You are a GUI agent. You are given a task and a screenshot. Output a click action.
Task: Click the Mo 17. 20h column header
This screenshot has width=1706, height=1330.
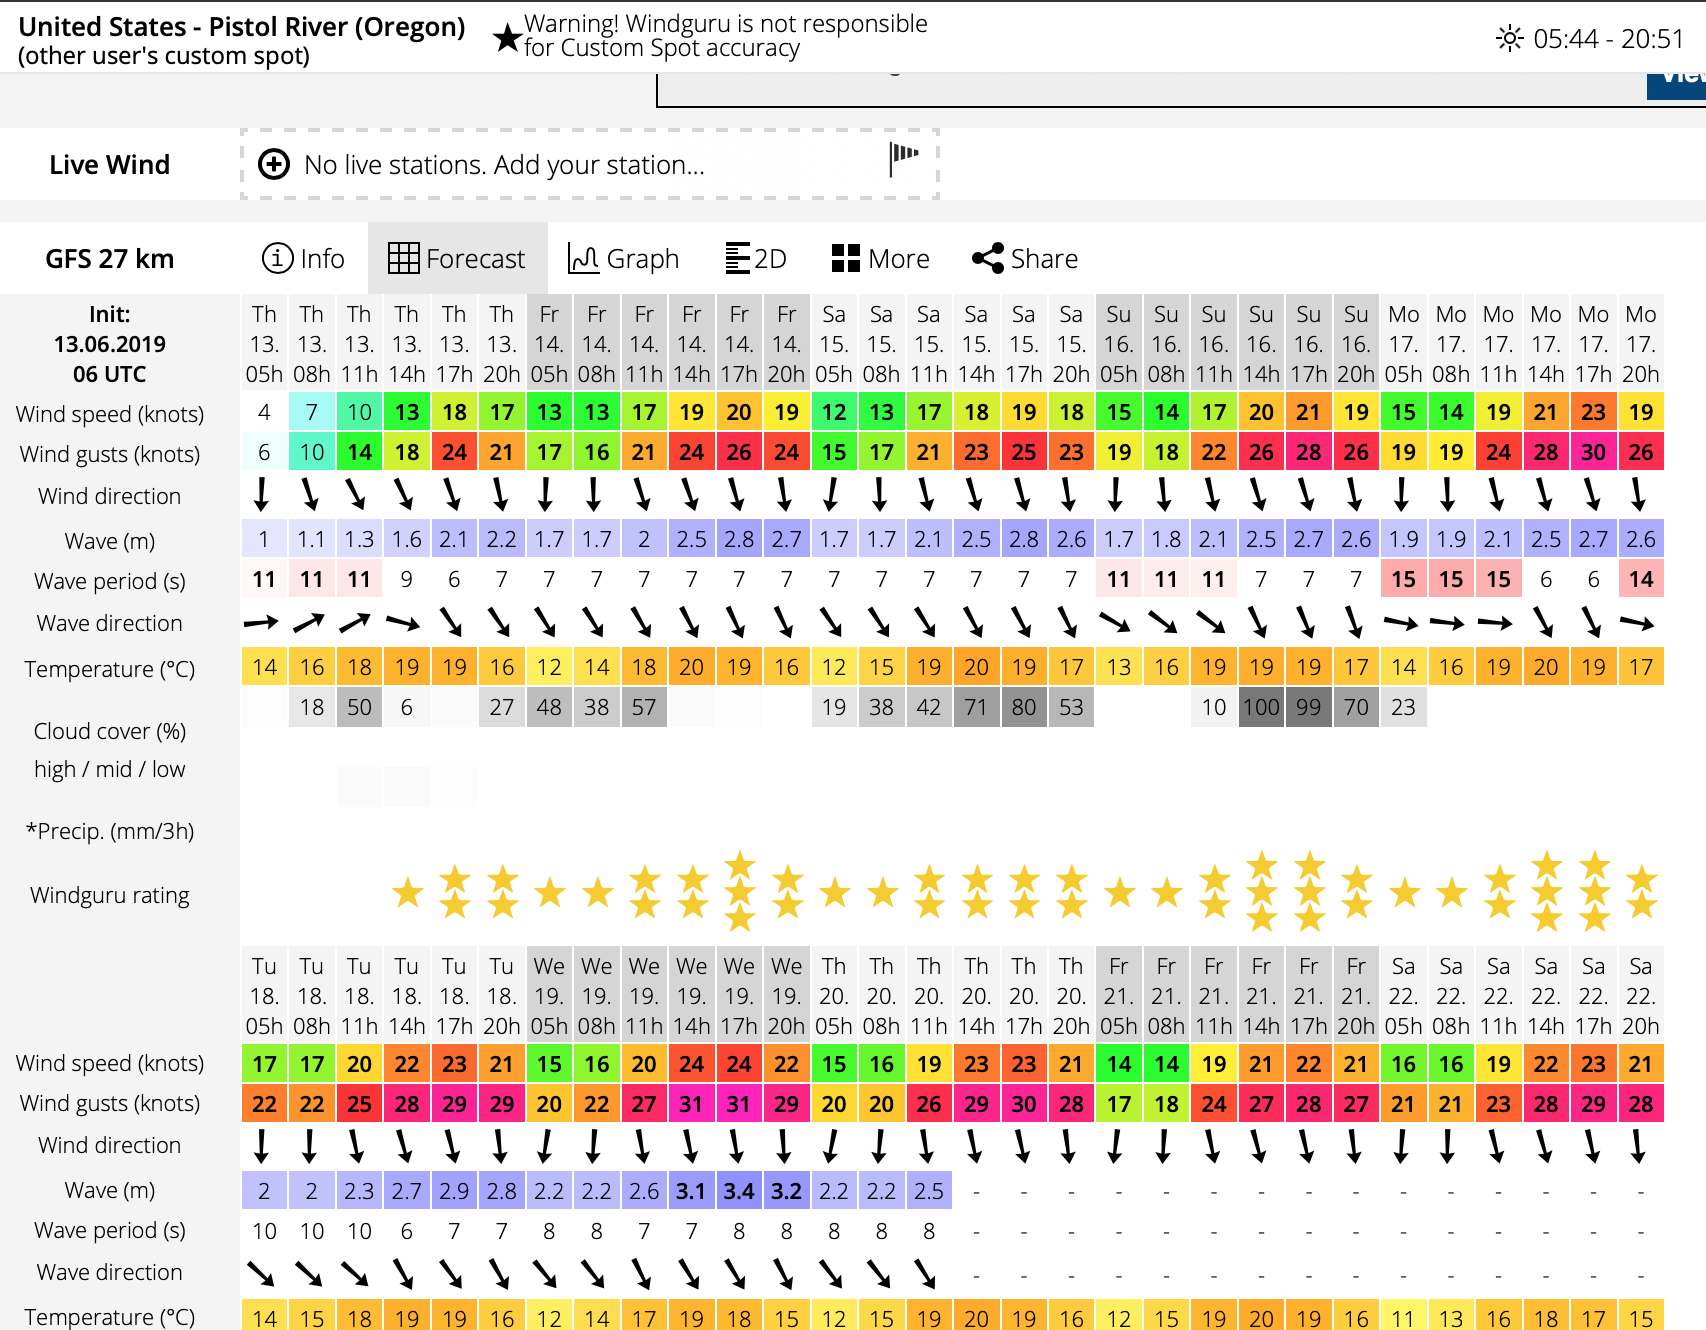(x=1641, y=344)
